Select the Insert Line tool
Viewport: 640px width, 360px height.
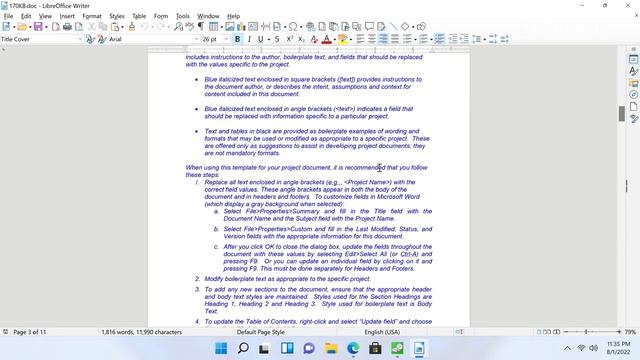tap(393, 27)
